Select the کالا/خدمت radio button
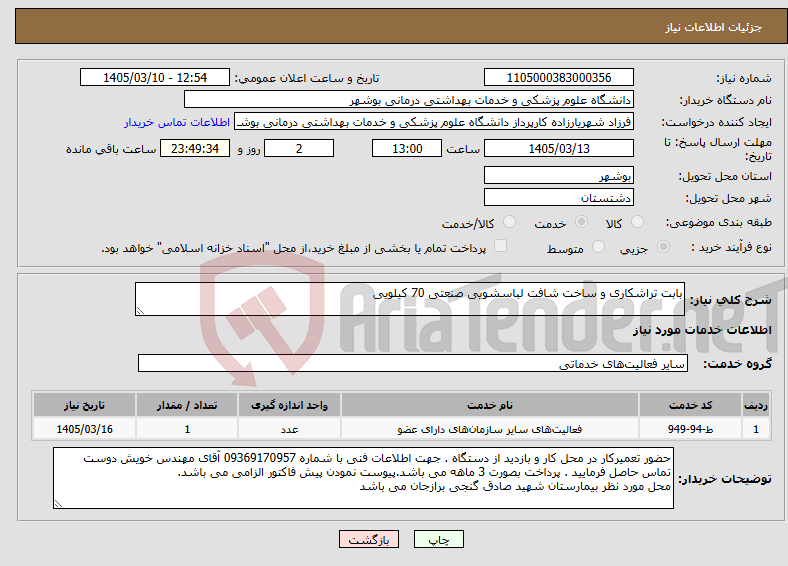Viewport: 788px width, 566px height. click(509, 222)
